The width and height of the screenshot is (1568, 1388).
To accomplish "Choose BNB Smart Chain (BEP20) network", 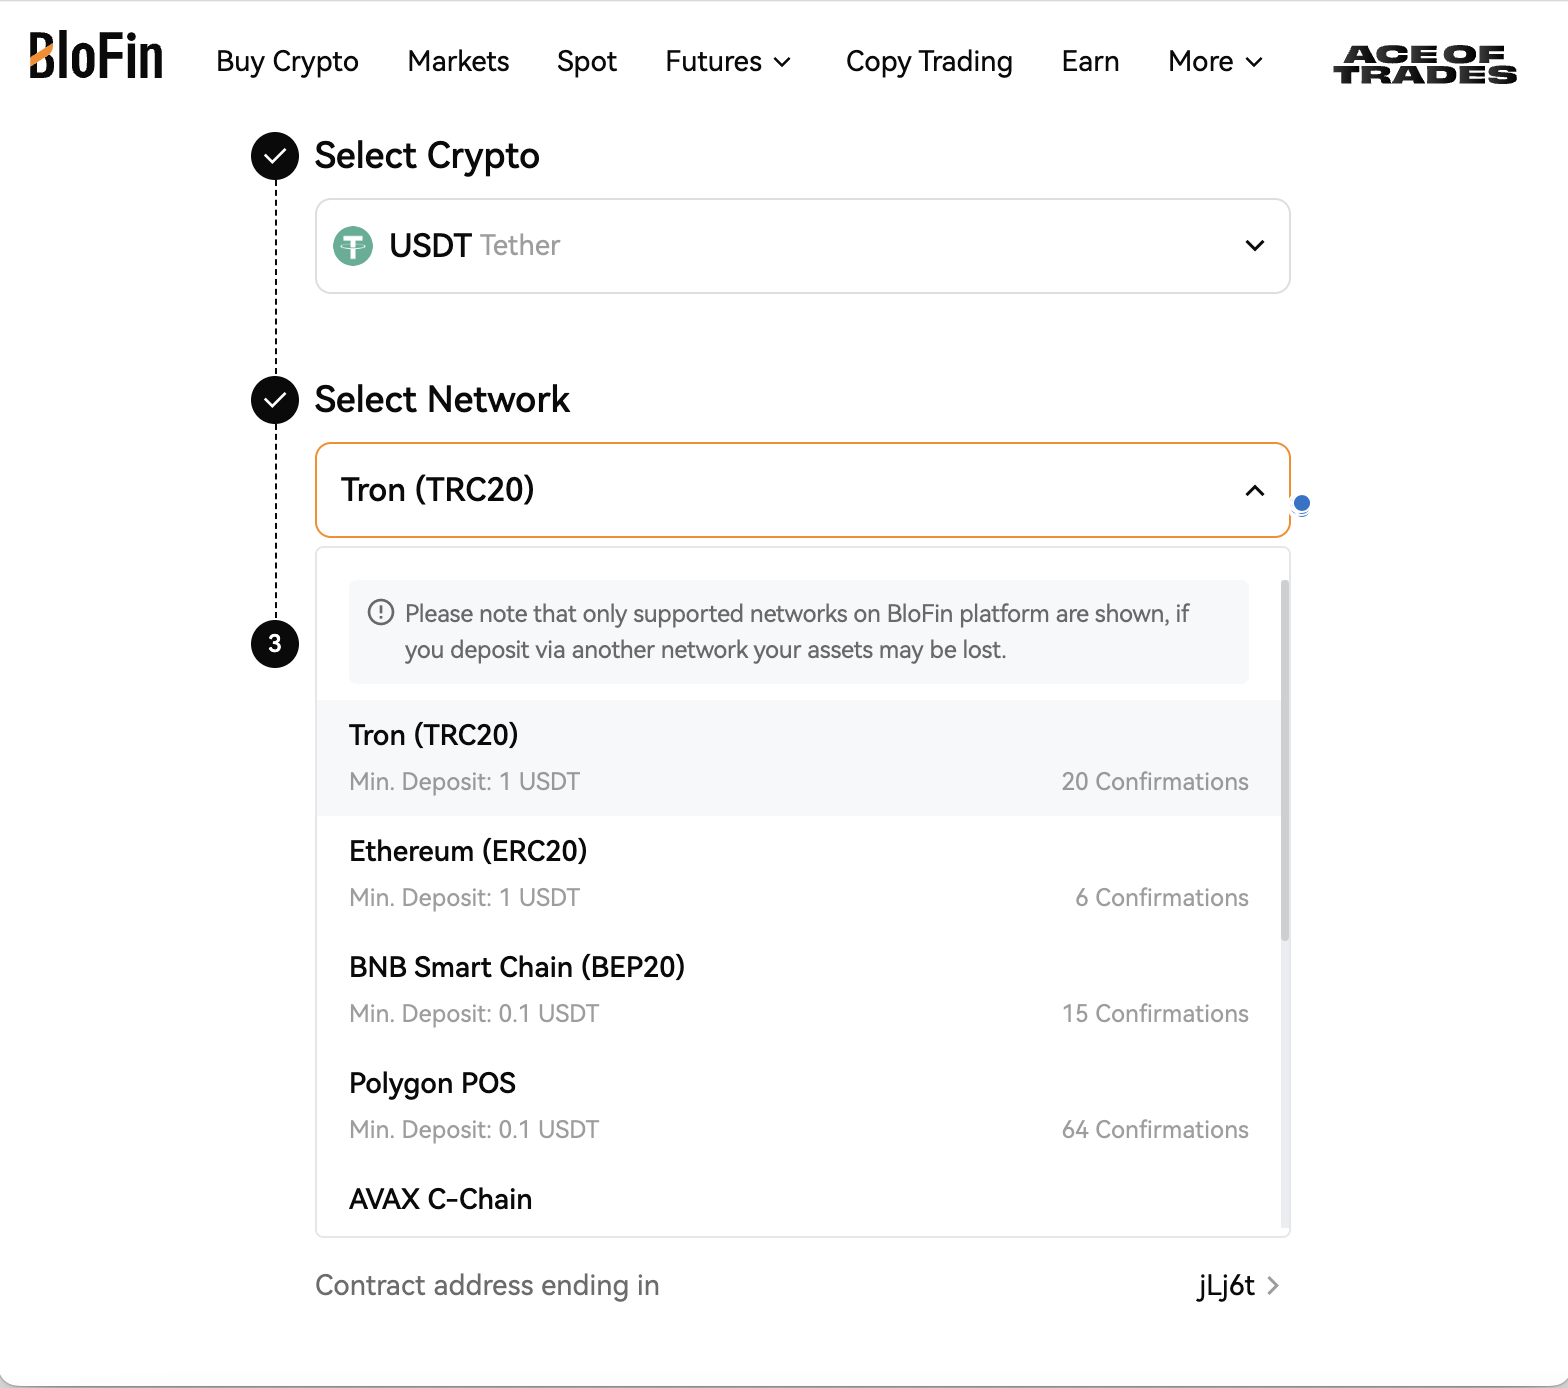I will (x=798, y=990).
